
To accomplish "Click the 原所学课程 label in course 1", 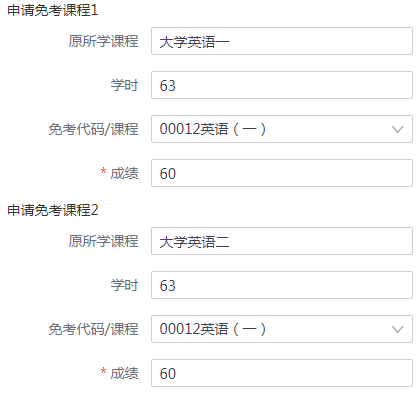I will click(x=103, y=41).
